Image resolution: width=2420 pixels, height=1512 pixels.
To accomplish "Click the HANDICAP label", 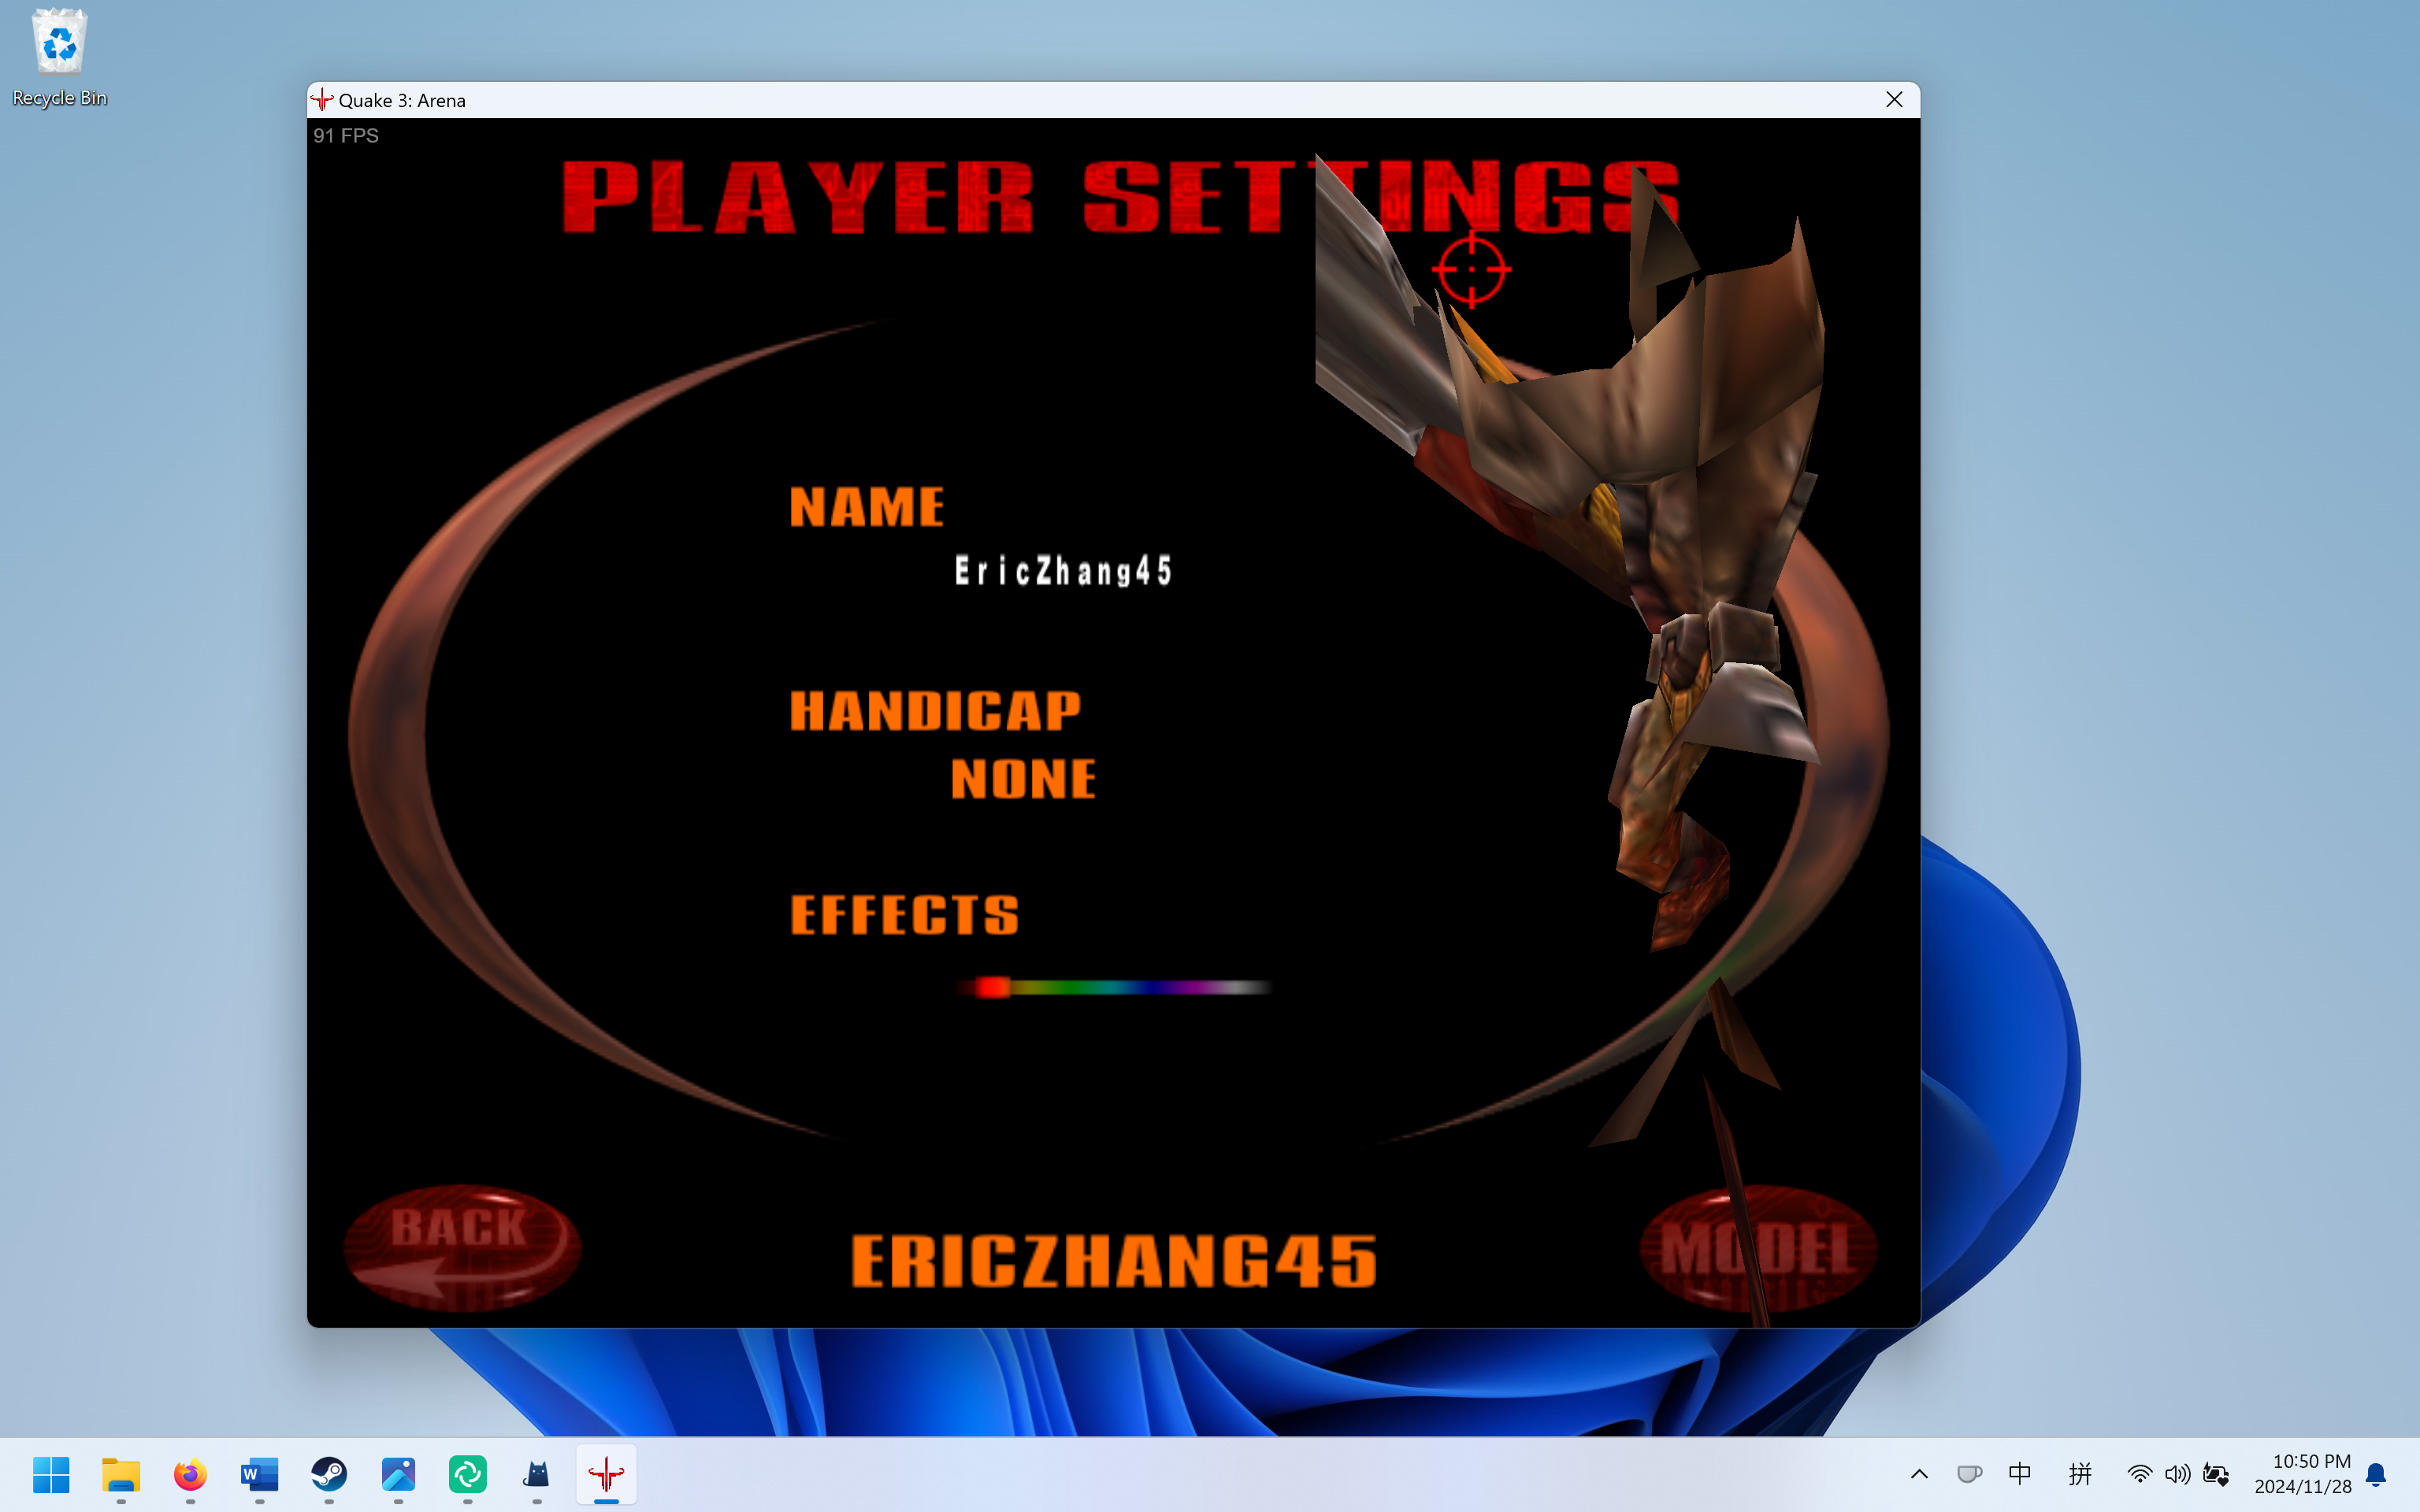I will [935, 711].
